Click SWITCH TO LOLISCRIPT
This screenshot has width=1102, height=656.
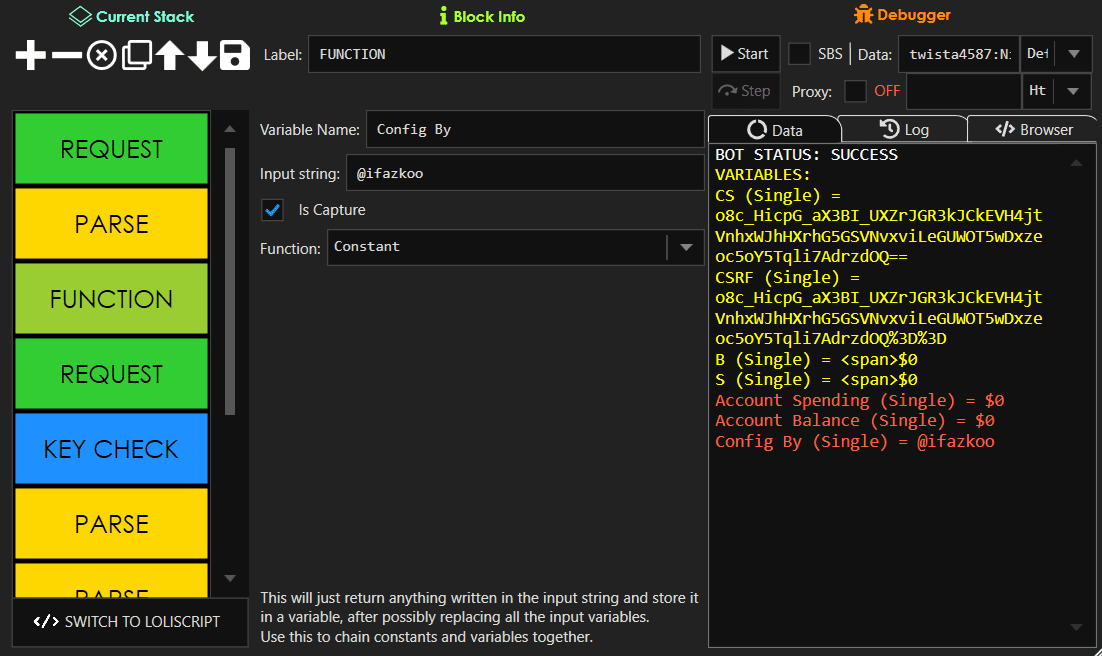point(129,621)
